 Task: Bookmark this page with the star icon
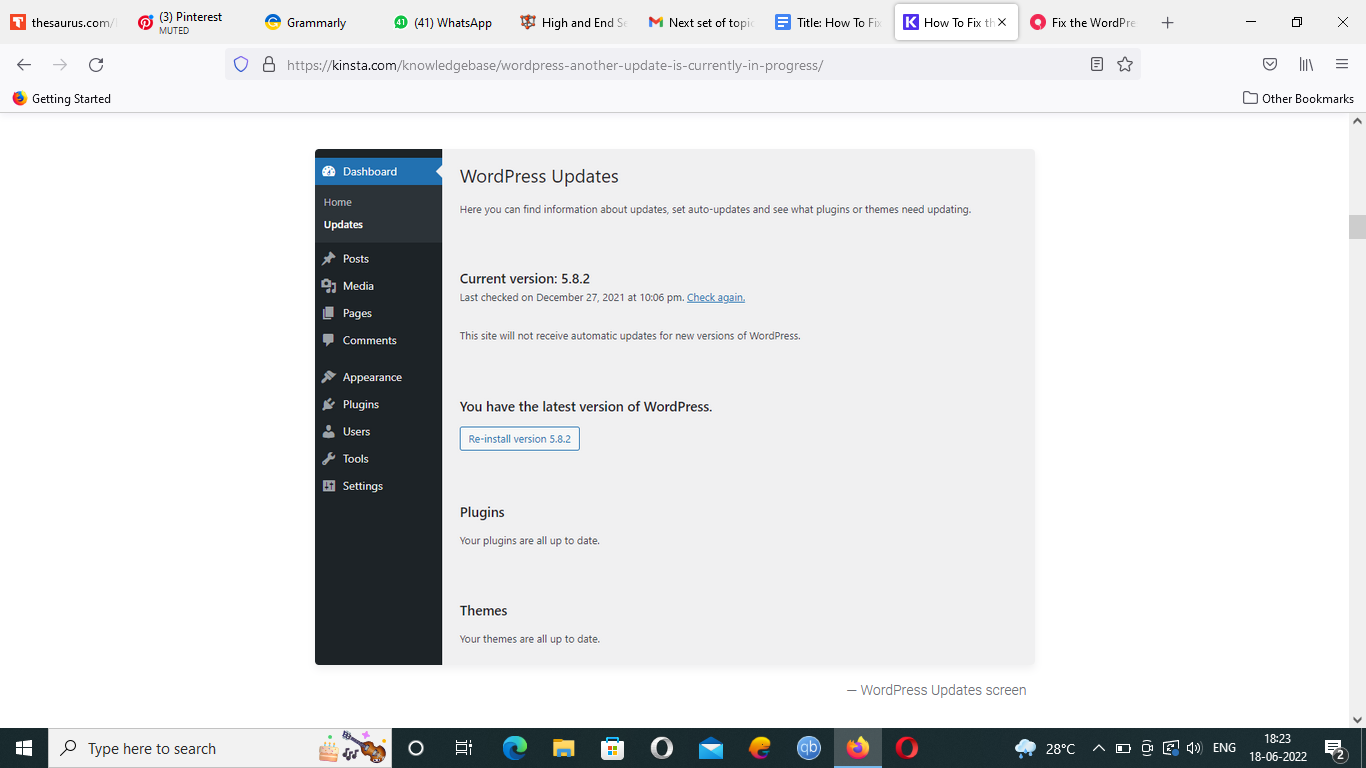(x=1125, y=65)
